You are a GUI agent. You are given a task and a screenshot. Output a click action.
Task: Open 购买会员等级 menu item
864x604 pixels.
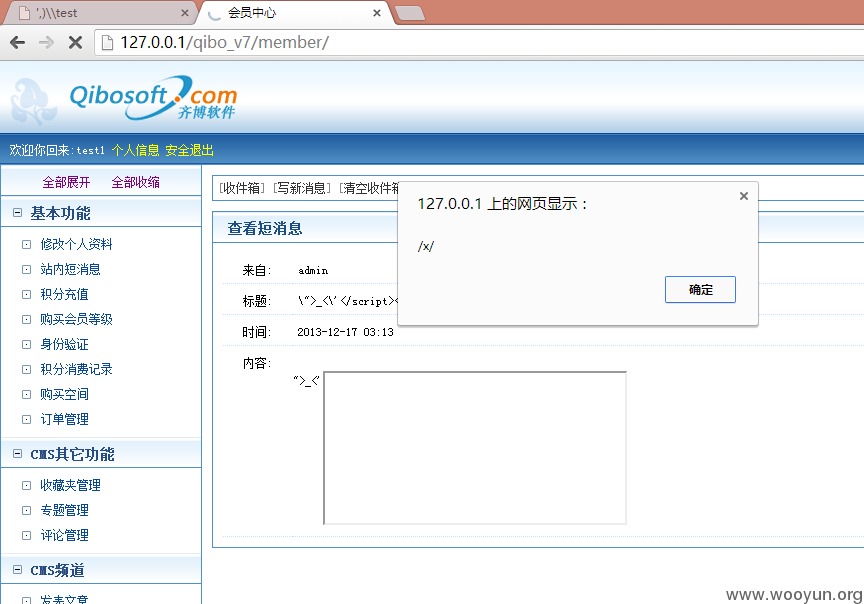[x=76, y=319]
